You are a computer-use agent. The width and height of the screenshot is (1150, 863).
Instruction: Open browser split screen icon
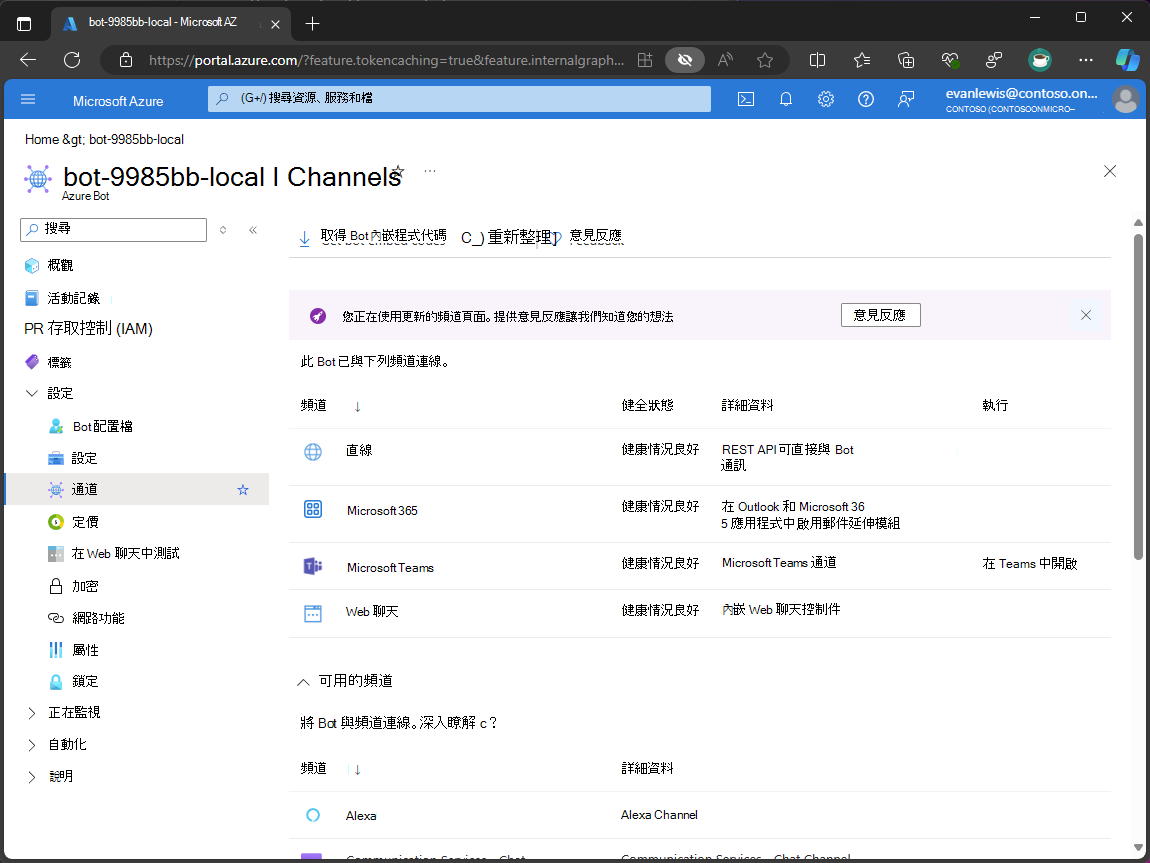[817, 60]
